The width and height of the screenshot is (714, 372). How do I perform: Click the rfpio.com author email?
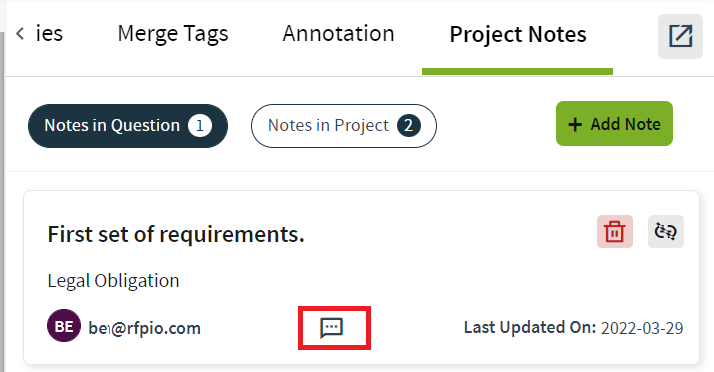coord(144,328)
